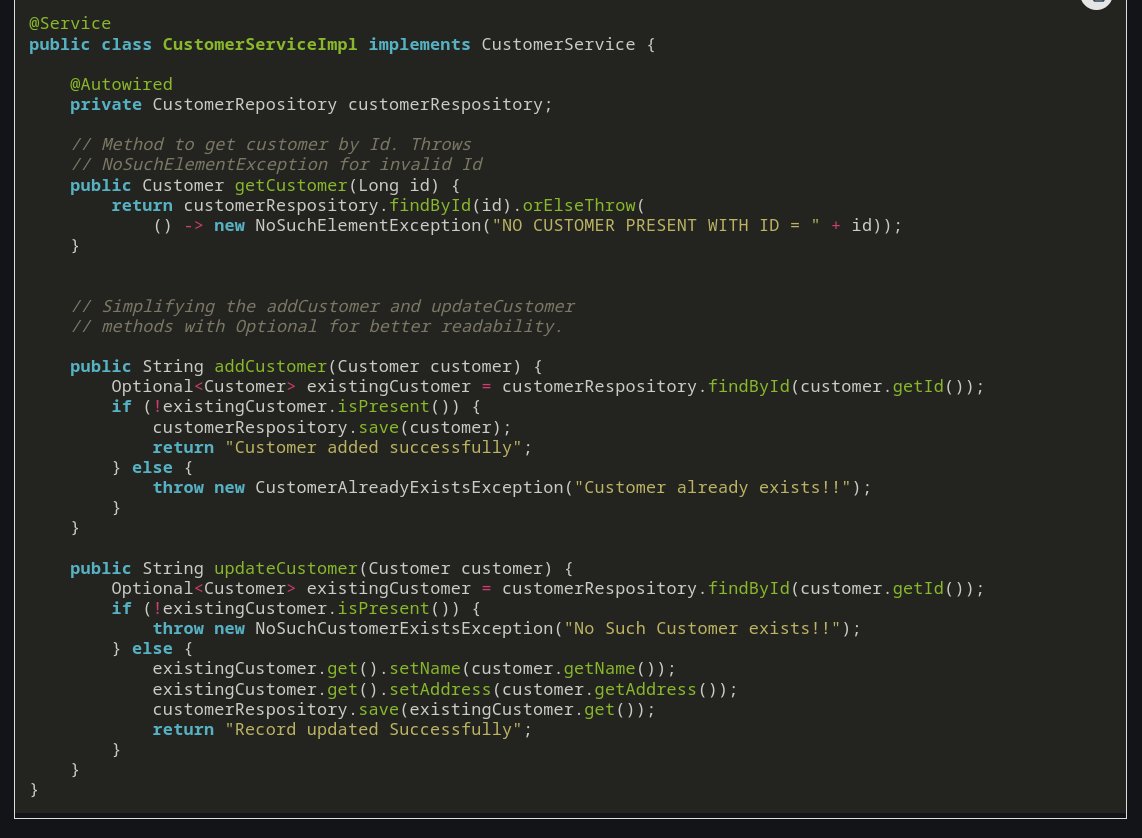The height and width of the screenshot is (838, 1142).
Task: Click the orElseThrow method call
Action: tap(579, 205)
